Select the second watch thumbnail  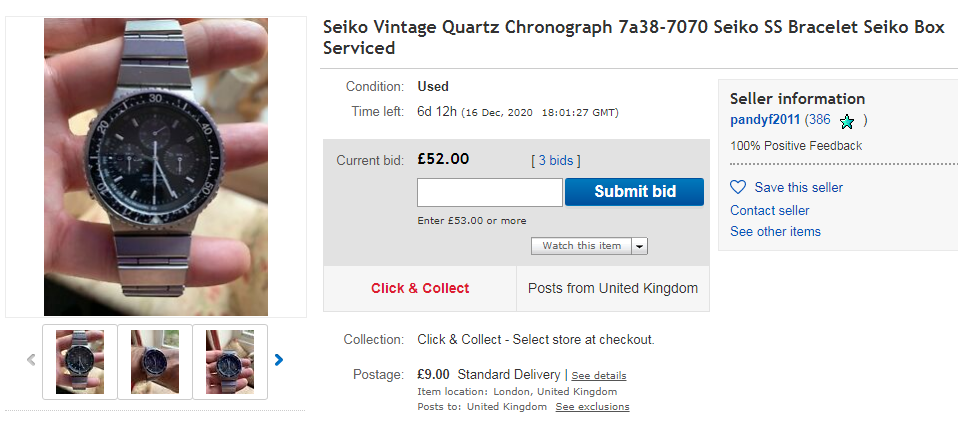(x=155, y=361)
